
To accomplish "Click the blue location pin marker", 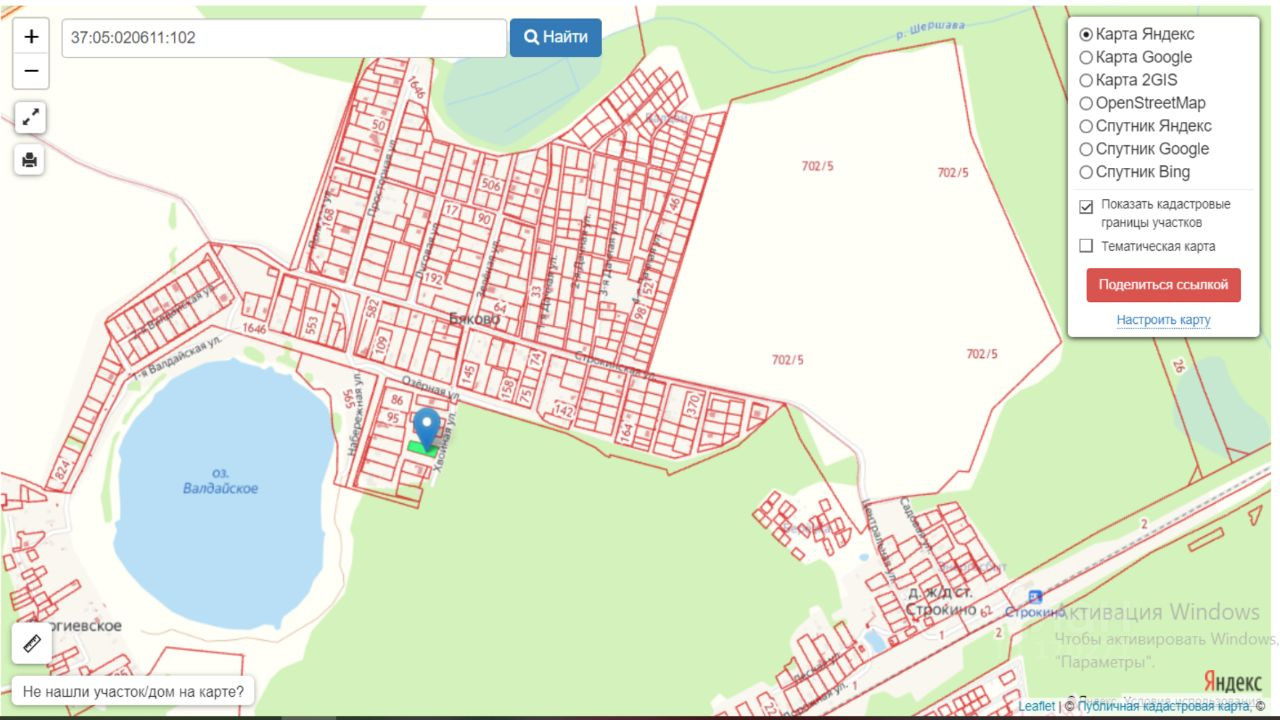I will (x=427, y=430).
